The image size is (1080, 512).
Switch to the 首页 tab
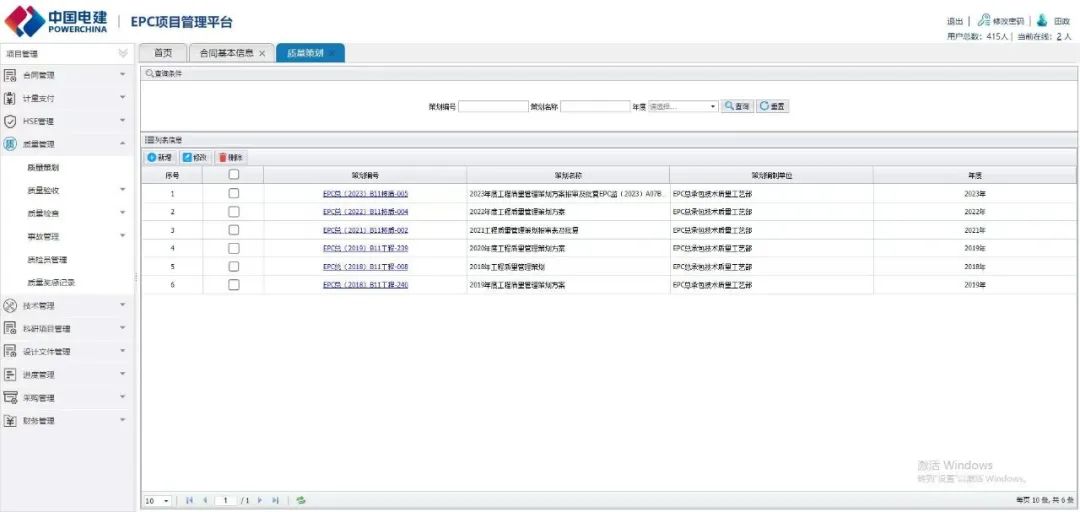click(x=162, y=53)
